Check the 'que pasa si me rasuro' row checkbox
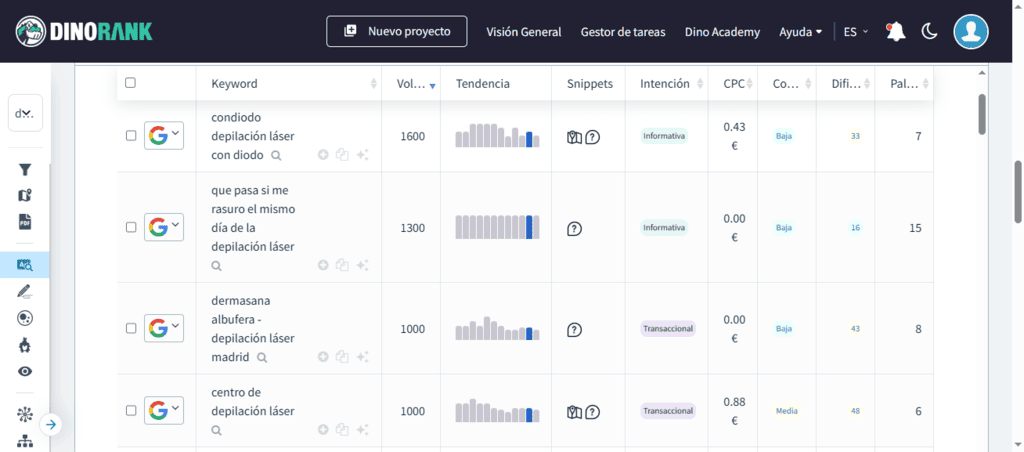Image resolution: width=1024 pixels, height=452 pixels. [131, 227]
